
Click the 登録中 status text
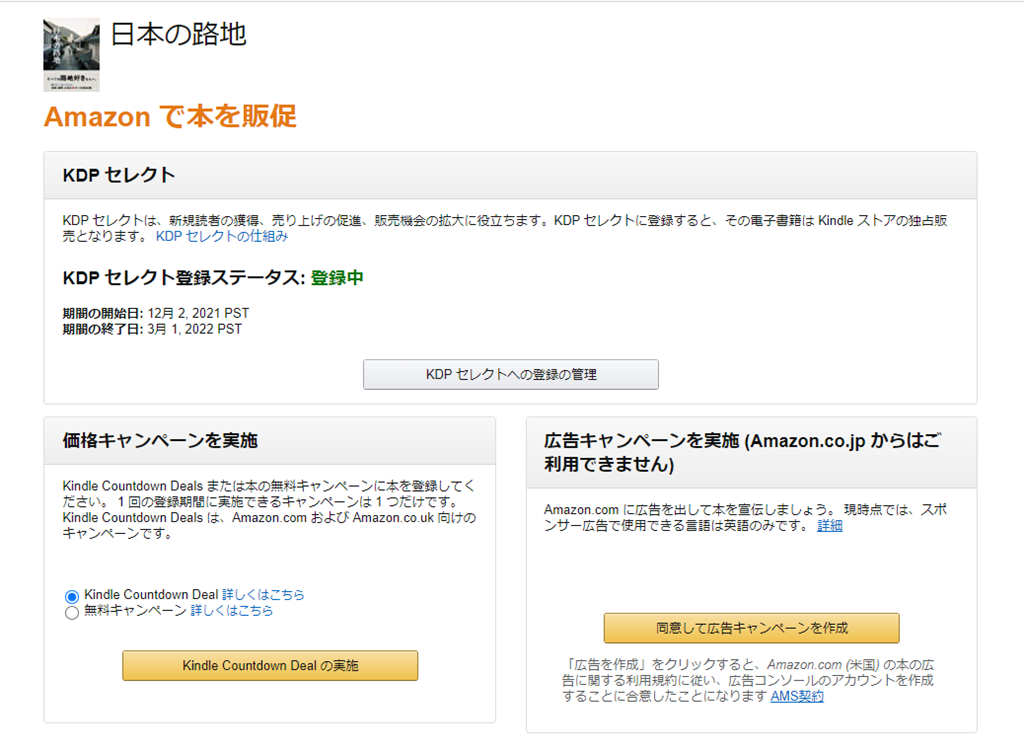(x=337, y=278)
